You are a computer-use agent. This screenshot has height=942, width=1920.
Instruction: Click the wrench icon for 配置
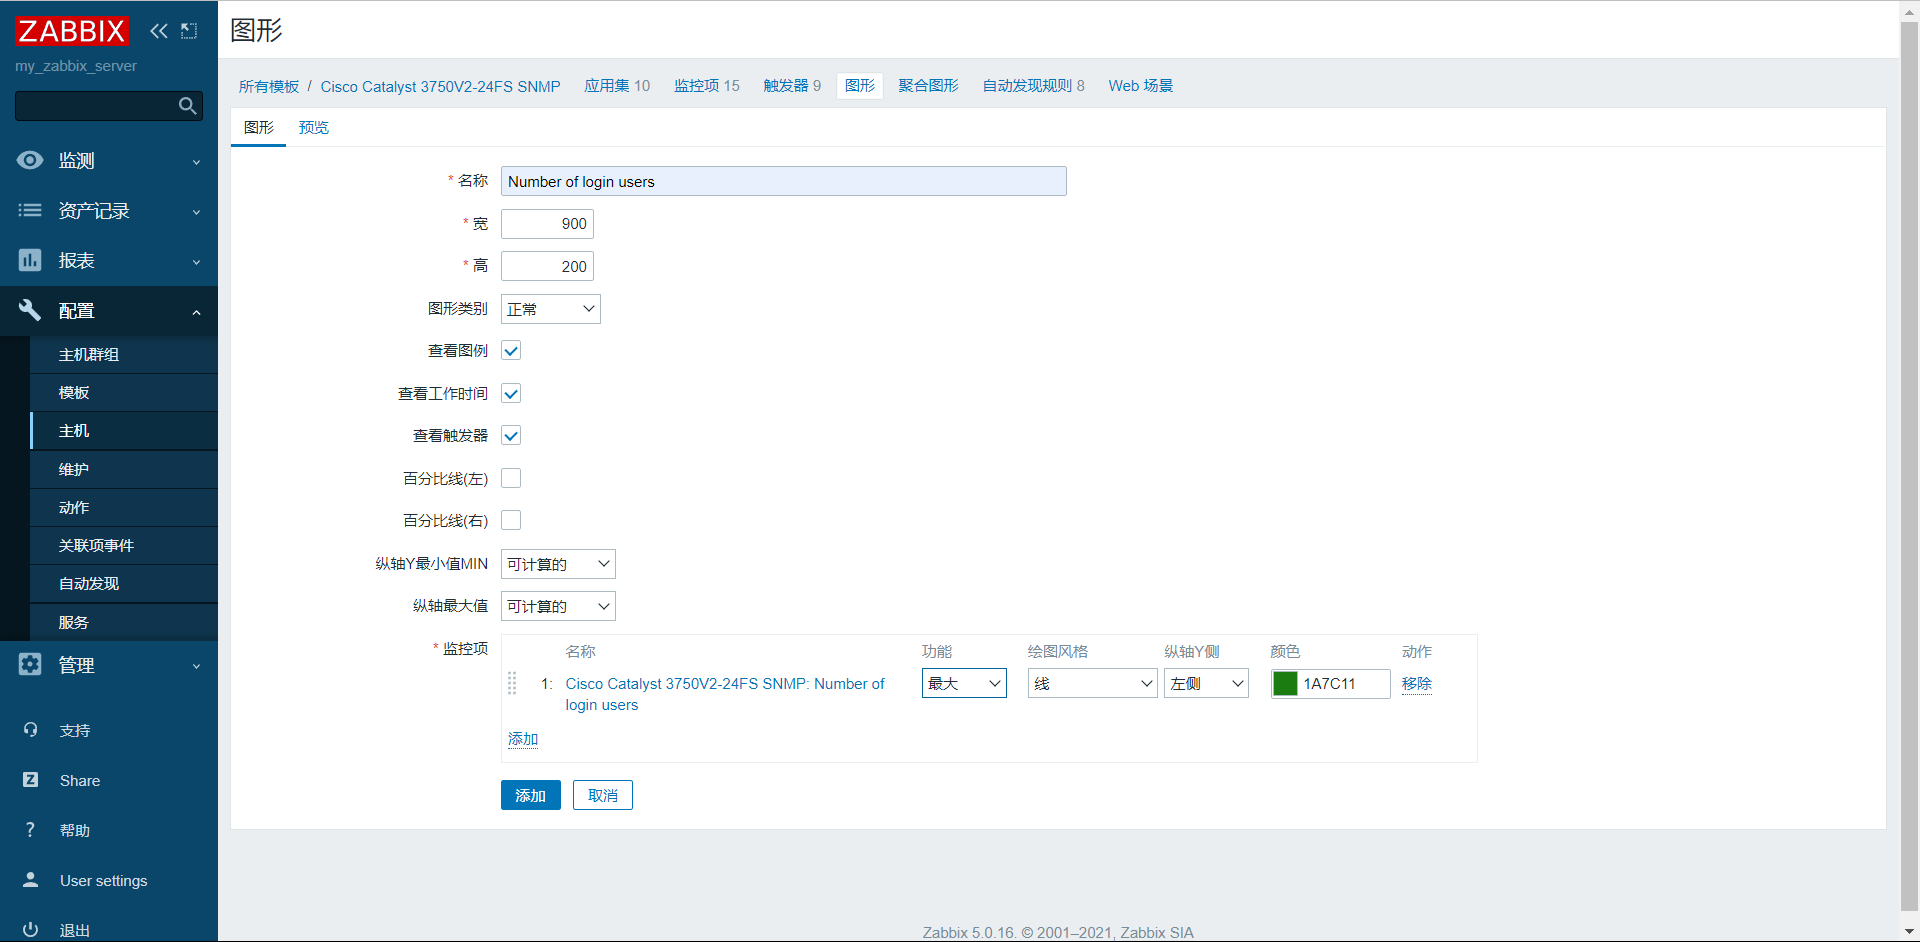[x=30, y=310]
